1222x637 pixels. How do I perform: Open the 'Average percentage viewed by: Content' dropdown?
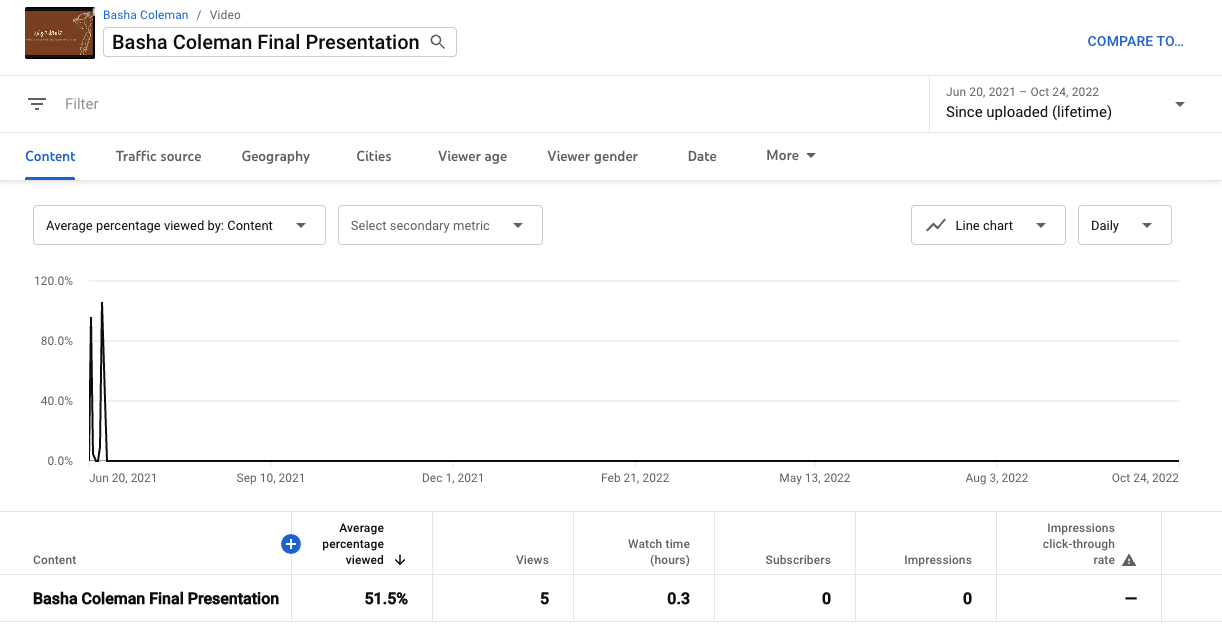(179, 225)
